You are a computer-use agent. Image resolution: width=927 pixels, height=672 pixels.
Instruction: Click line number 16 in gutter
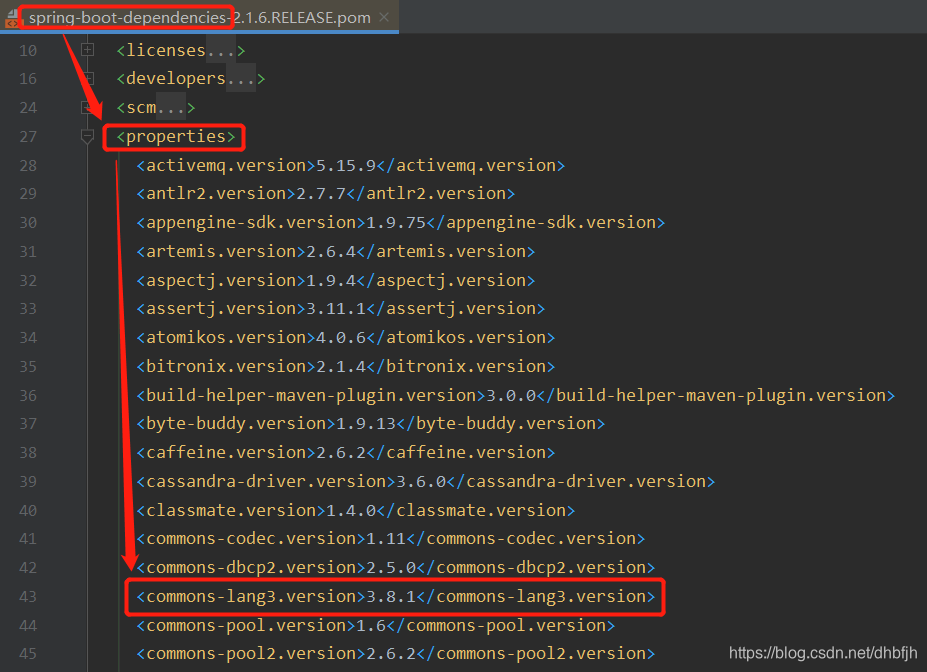tap(28, 79)
